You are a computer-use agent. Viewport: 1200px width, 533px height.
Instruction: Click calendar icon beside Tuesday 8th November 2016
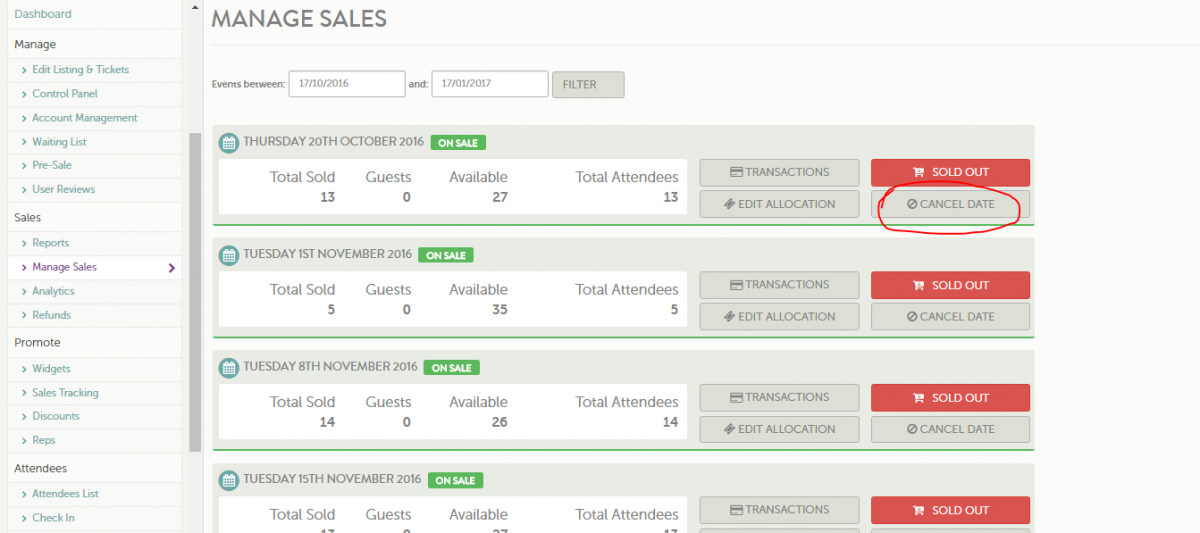[229, 367]
